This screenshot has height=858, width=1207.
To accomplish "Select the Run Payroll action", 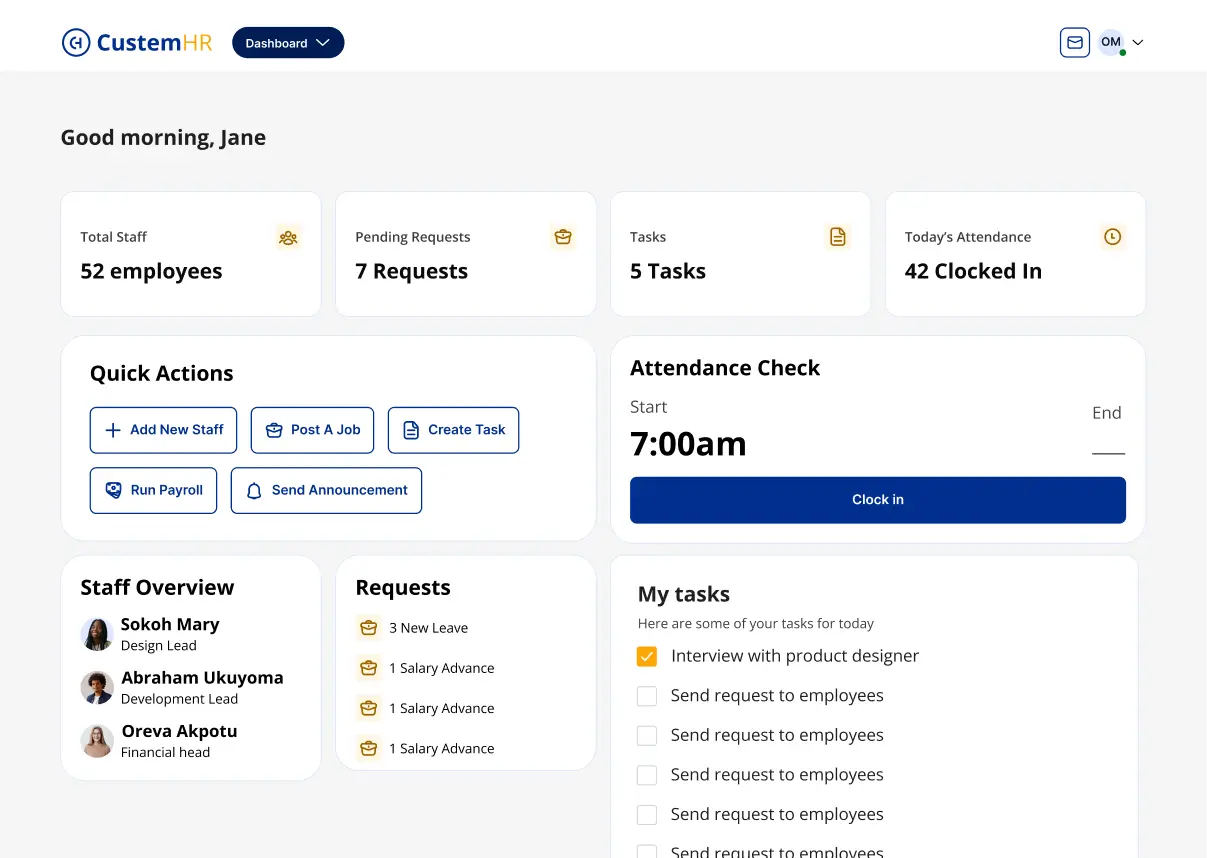I will 153,491.
